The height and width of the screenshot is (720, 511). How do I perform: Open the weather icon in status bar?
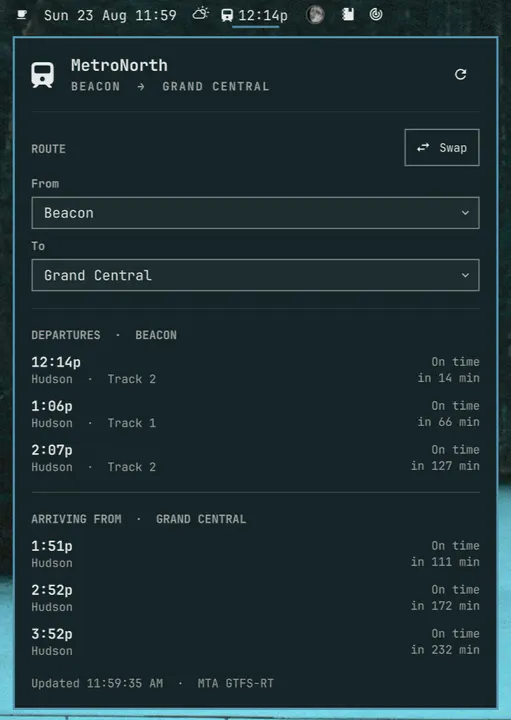(x=200, y=14)
